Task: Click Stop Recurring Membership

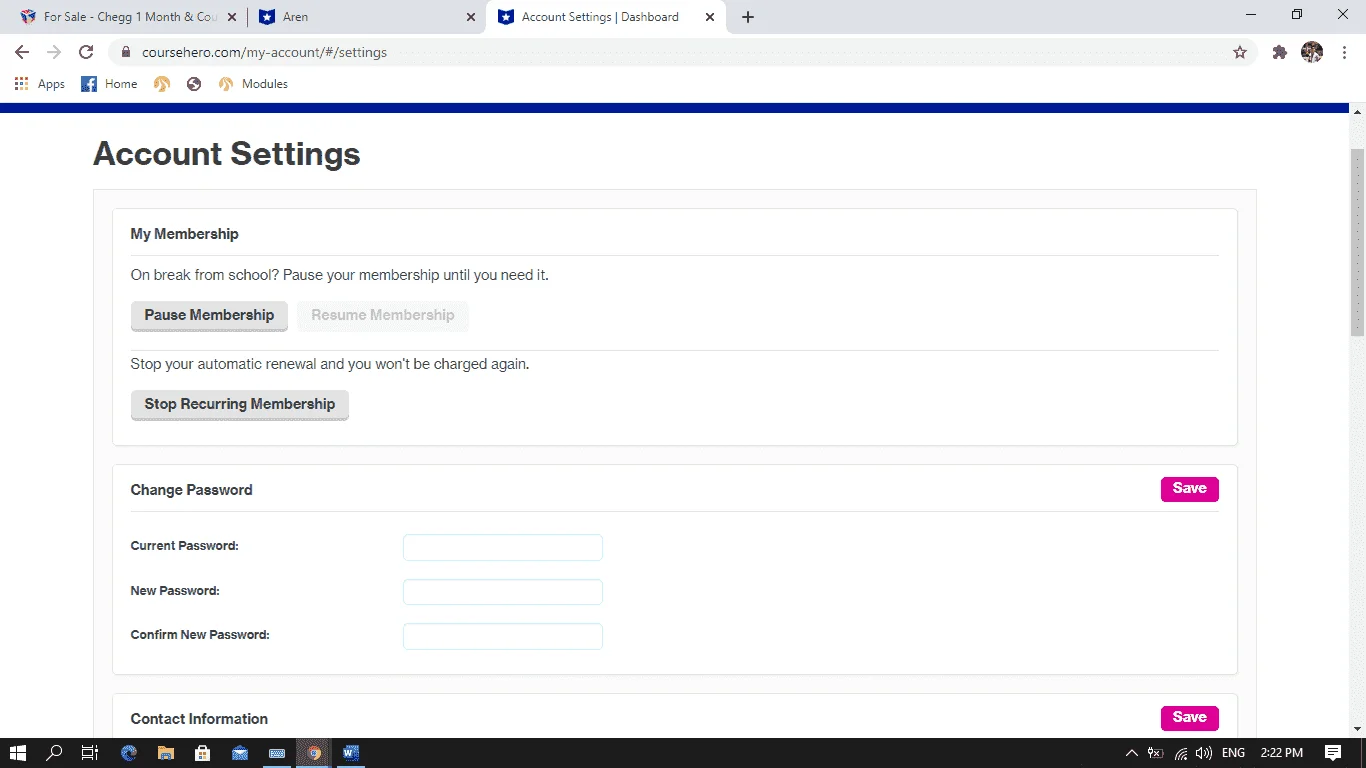Action: coord(240,405)
